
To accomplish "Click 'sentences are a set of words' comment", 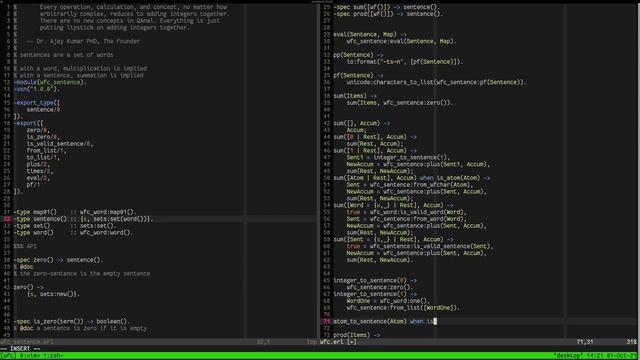I will (x=67, y=55).
